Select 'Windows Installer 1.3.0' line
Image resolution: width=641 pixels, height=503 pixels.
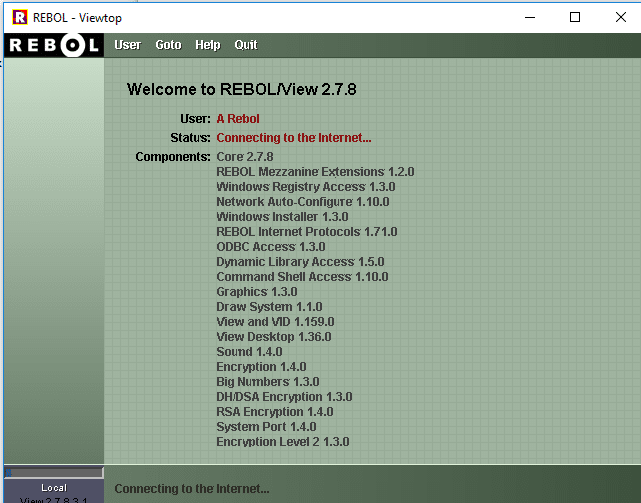pyautogui.click(x=282, y=217)
